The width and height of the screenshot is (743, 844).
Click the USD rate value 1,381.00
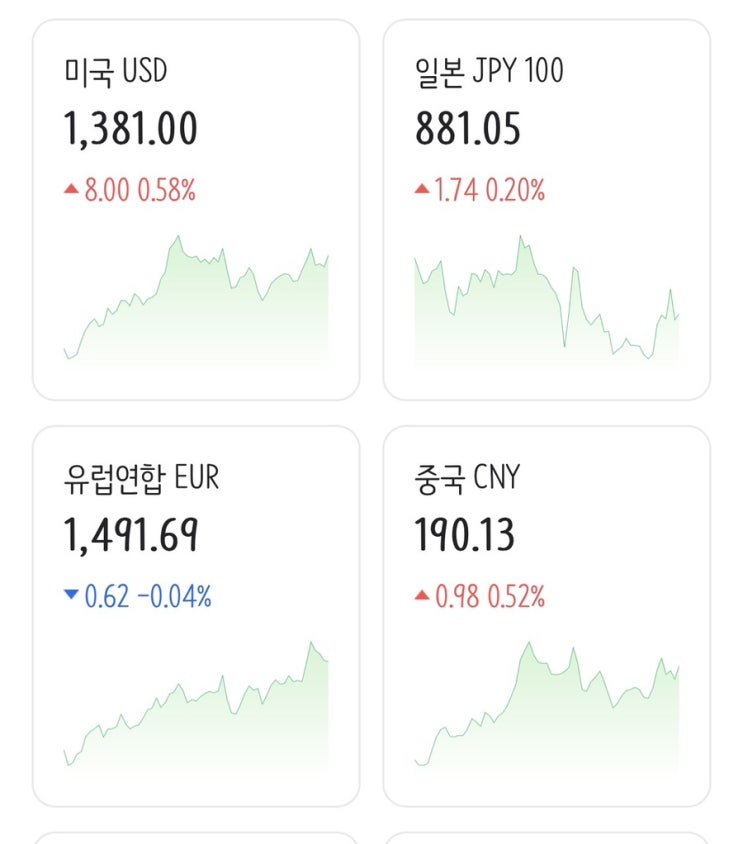click(x=130, y=129)
